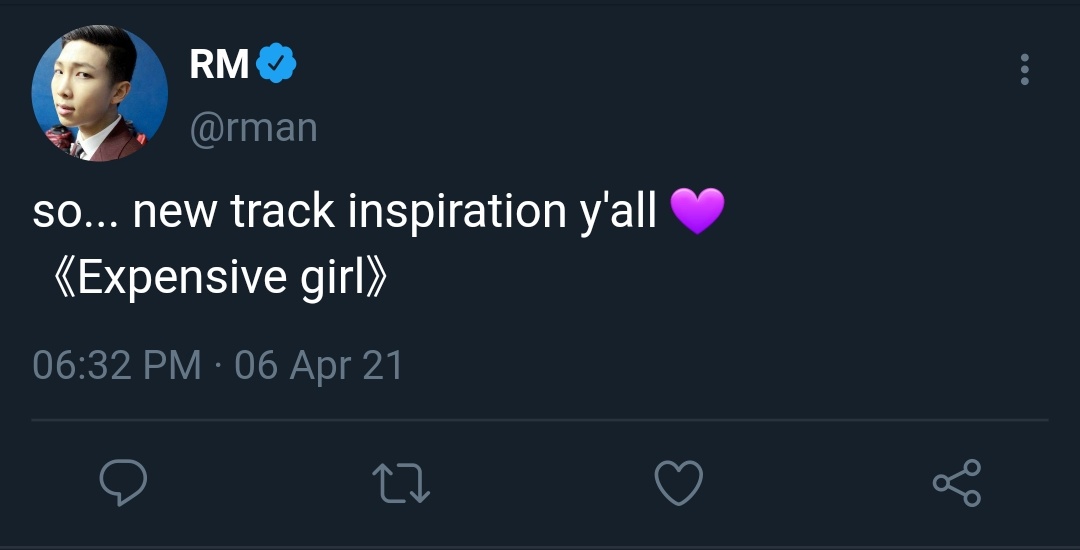Screen dimensions: 1080x550
Task: Retweet the Expensive girl tweet
Action: (x=401, y=484)
